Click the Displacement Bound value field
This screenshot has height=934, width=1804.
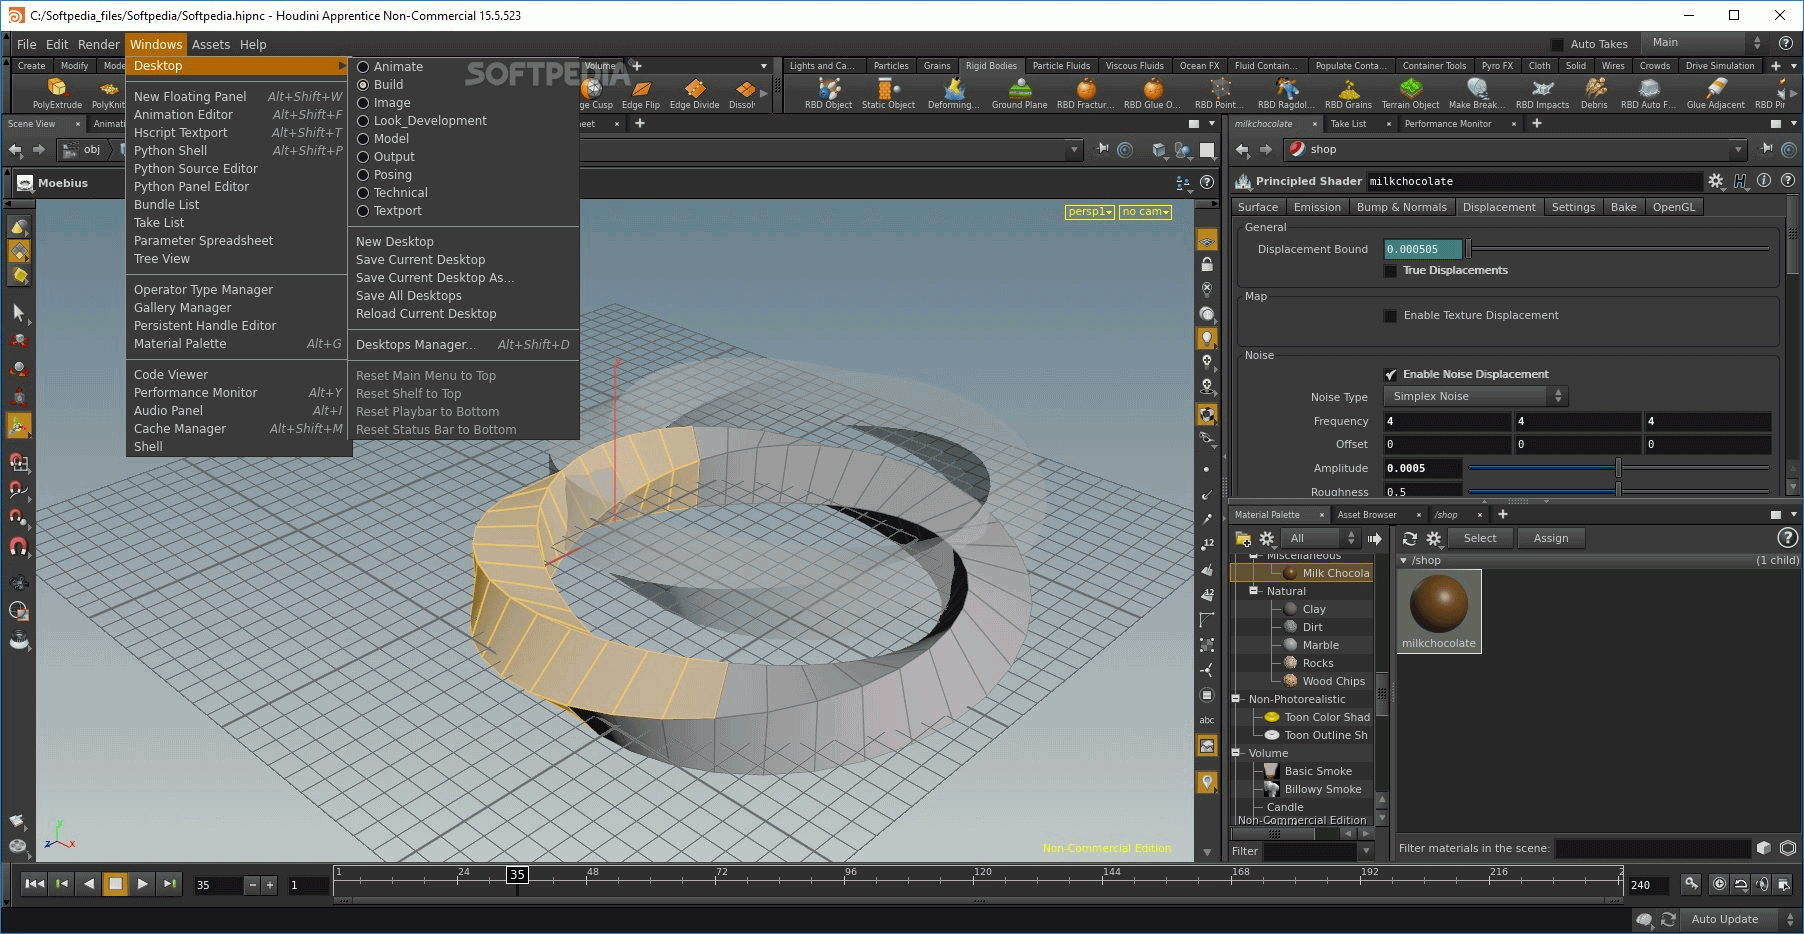click(1423, 249)
